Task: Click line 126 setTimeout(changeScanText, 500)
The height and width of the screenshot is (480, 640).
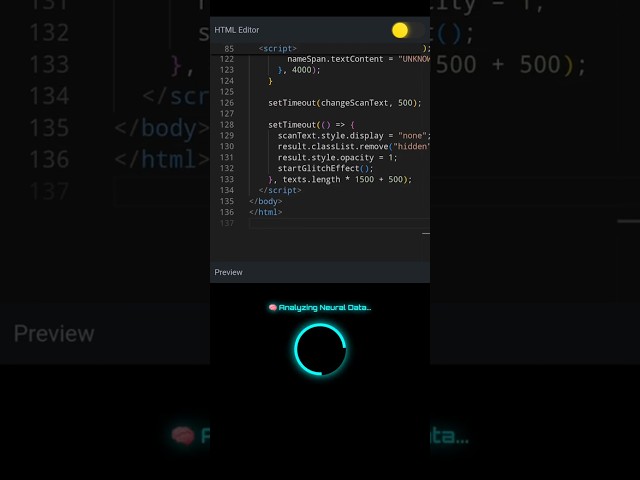Action: point(344,103)
